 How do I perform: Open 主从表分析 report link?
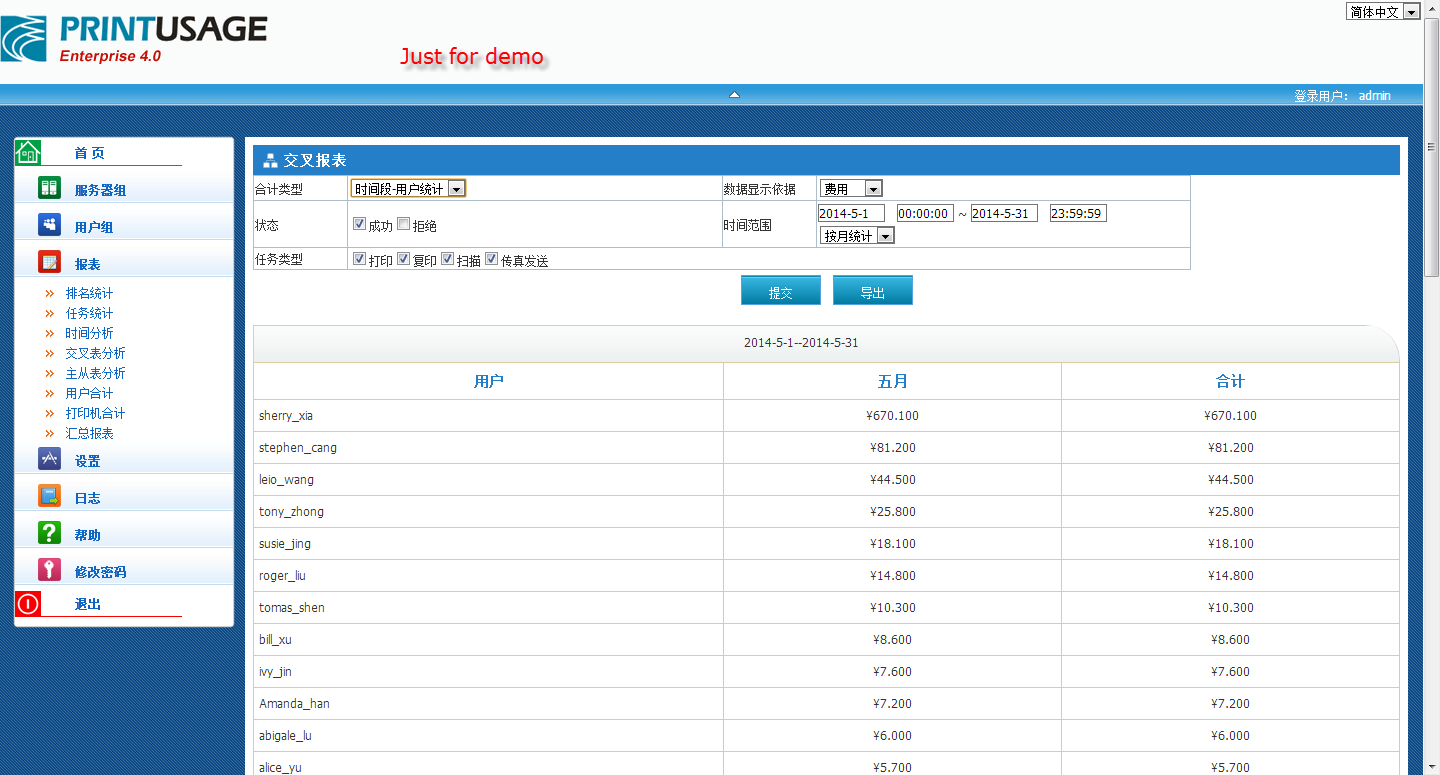pos(96,373)
